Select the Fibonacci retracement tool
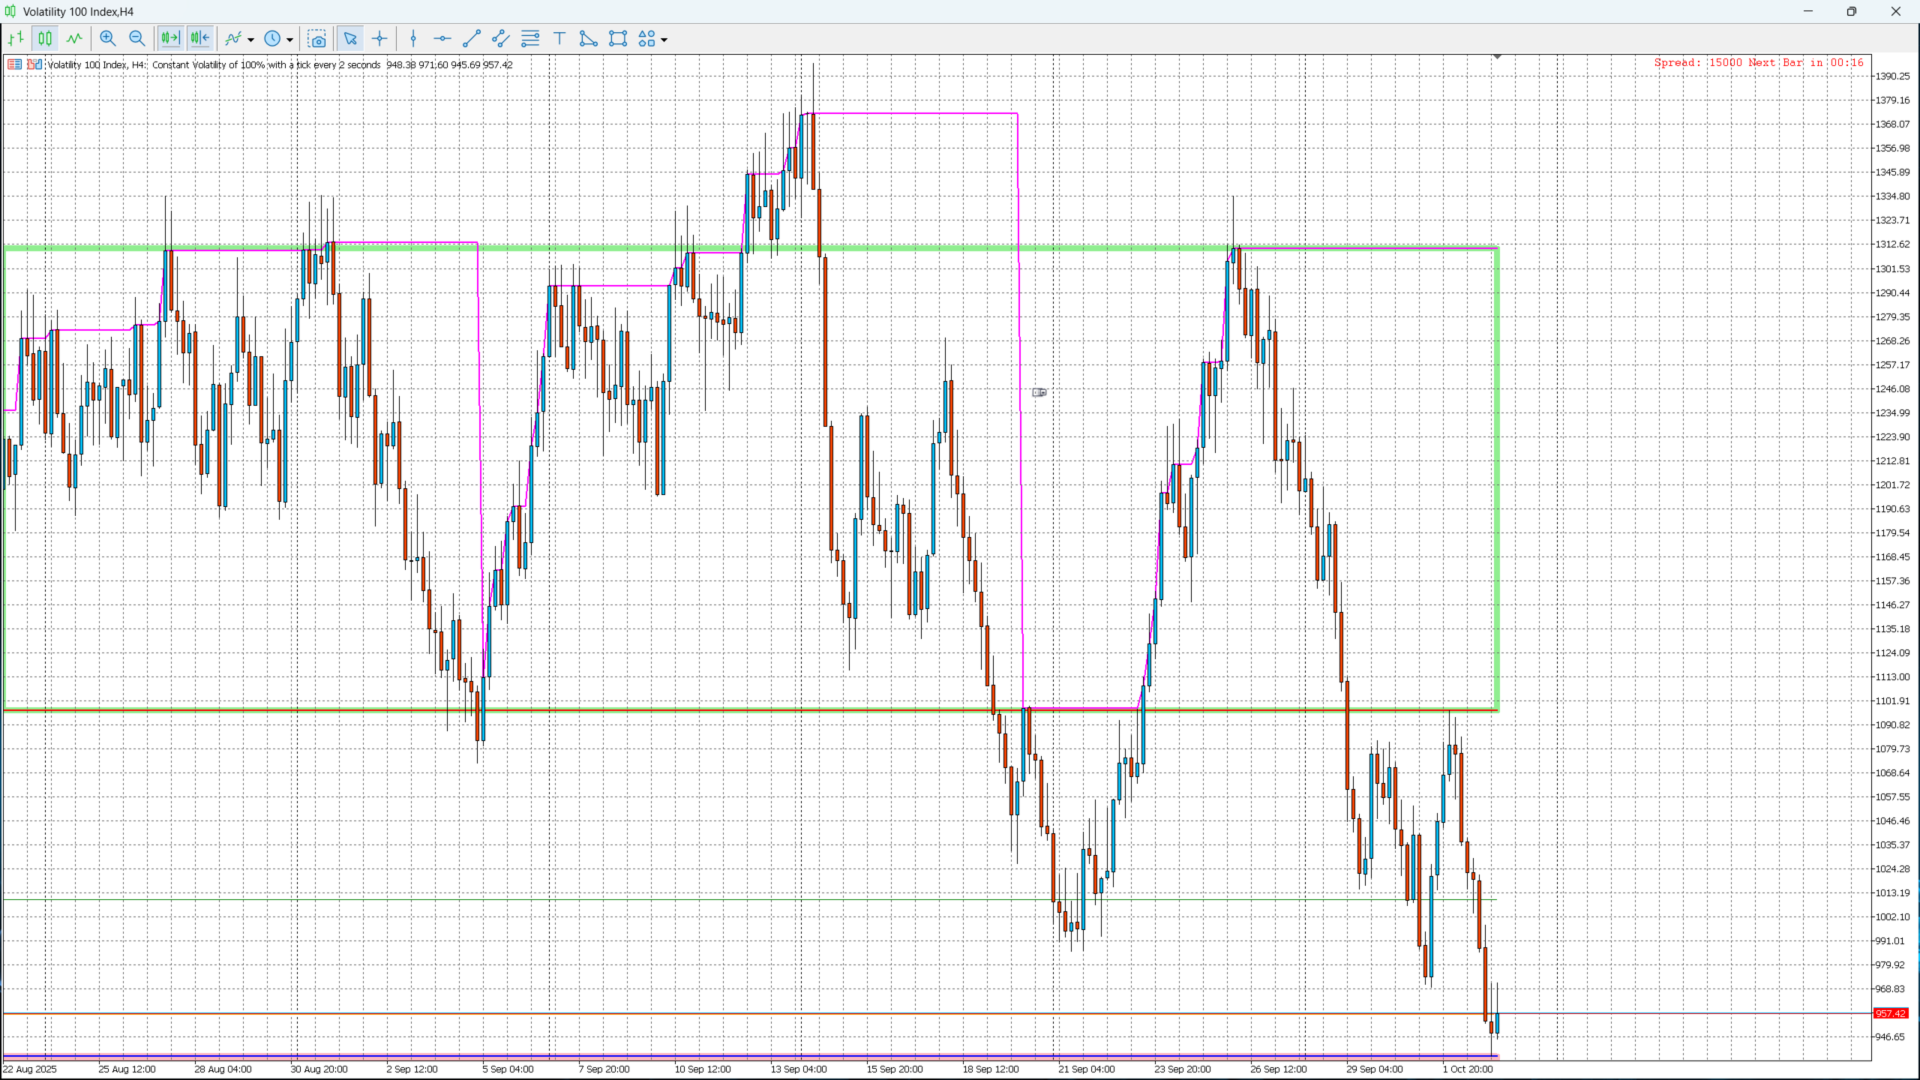Viewport: 1920px width, 1080px height. tap(530, 39)
